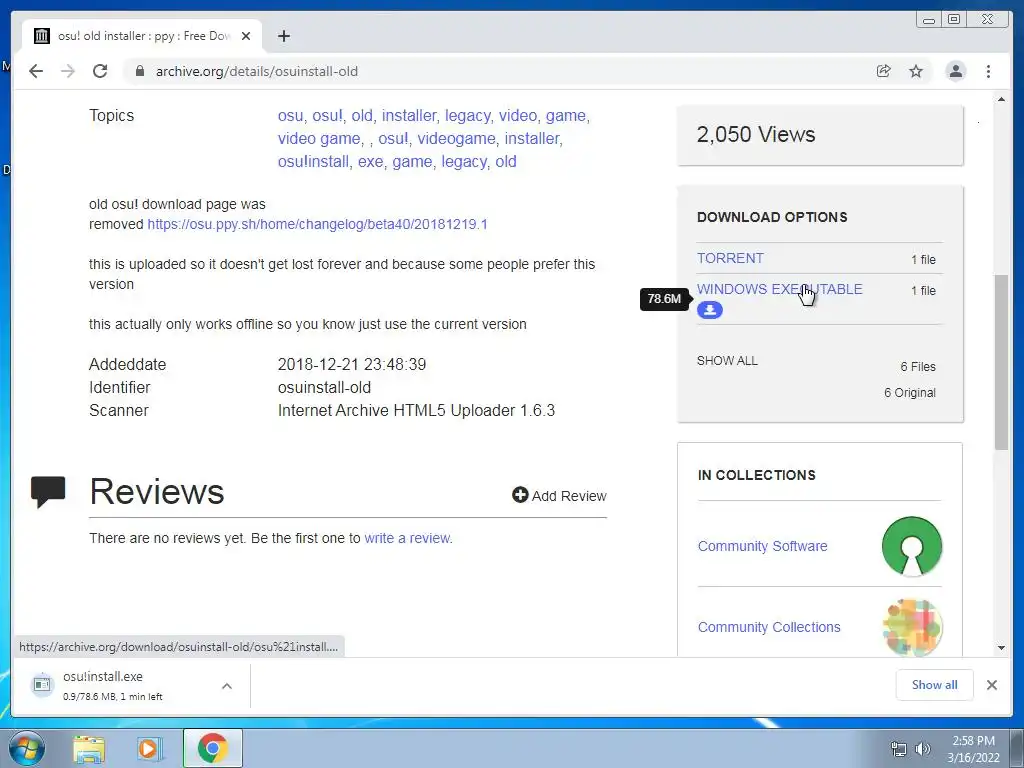Click the address bar URL field
This screenshot has width=1024, height=768.
496,71
